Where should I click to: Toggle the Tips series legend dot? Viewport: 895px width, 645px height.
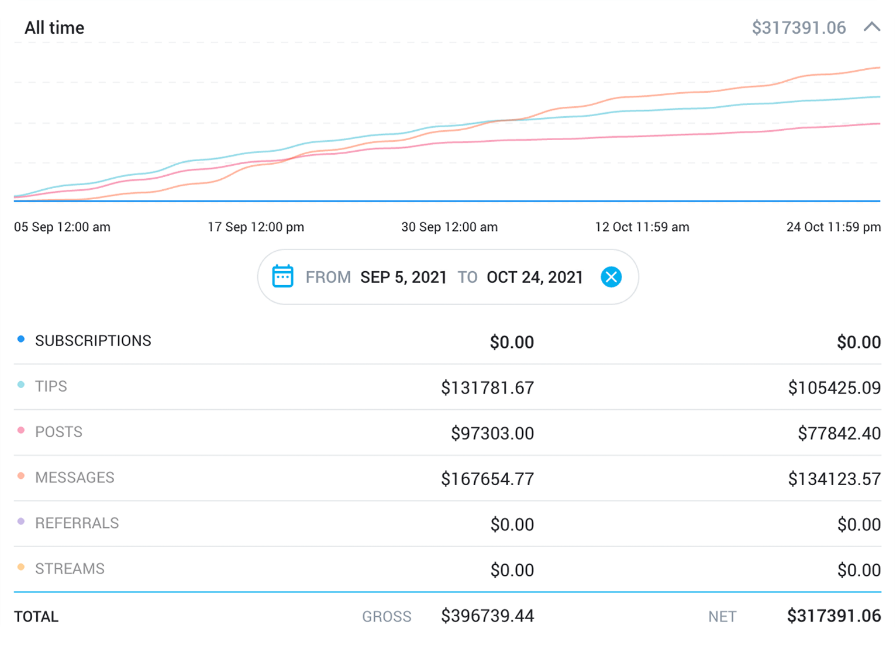21,385
